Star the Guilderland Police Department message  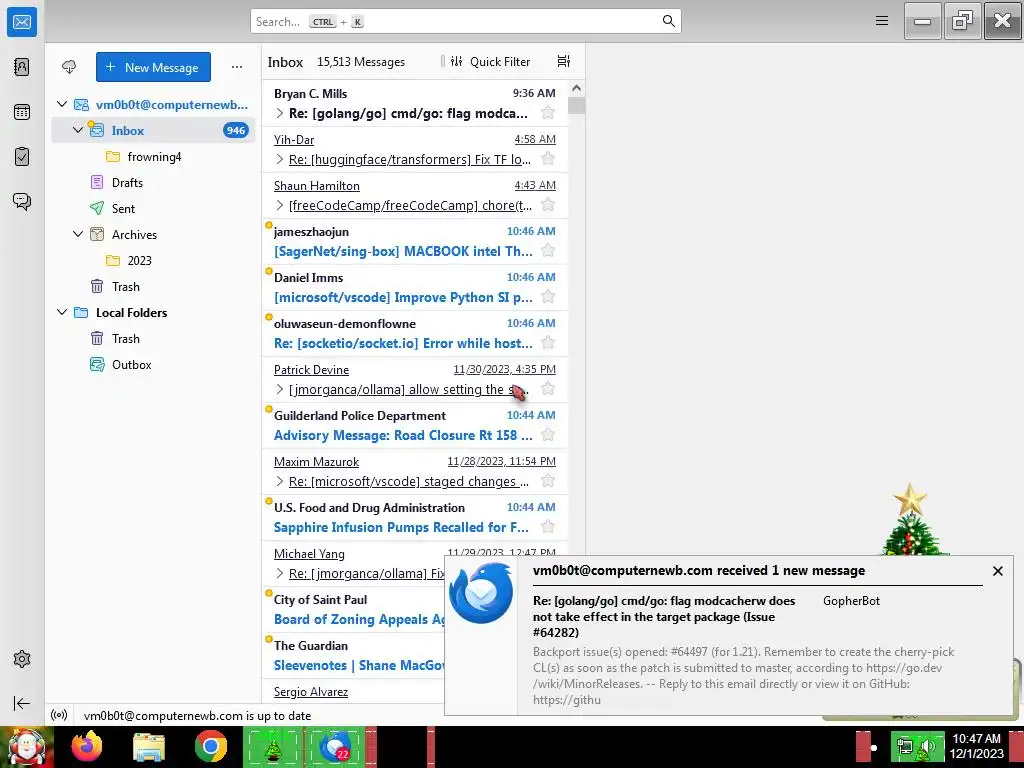548,435
